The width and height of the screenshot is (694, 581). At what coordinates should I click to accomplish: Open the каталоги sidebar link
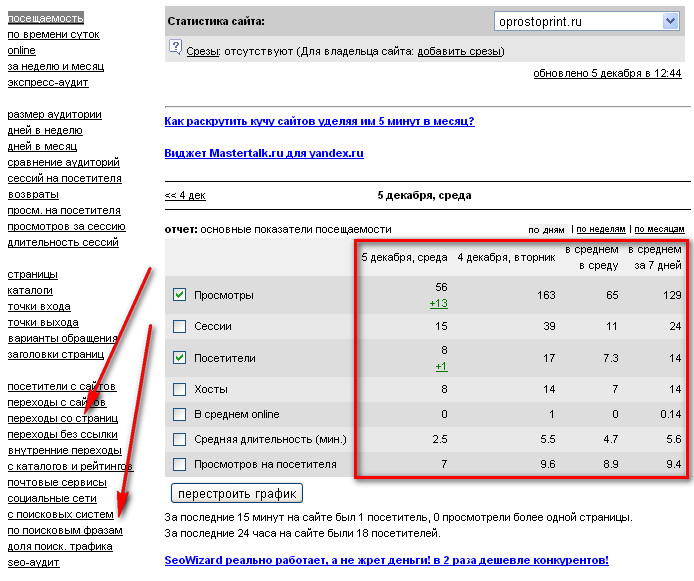click(30, 291)
